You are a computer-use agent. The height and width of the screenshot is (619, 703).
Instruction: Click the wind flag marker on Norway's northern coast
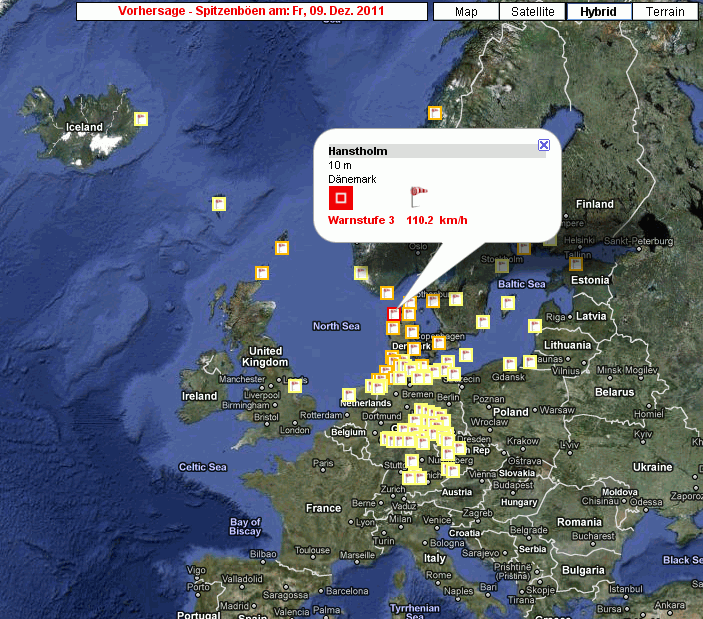pyautogui.click(x=434, y=113)
